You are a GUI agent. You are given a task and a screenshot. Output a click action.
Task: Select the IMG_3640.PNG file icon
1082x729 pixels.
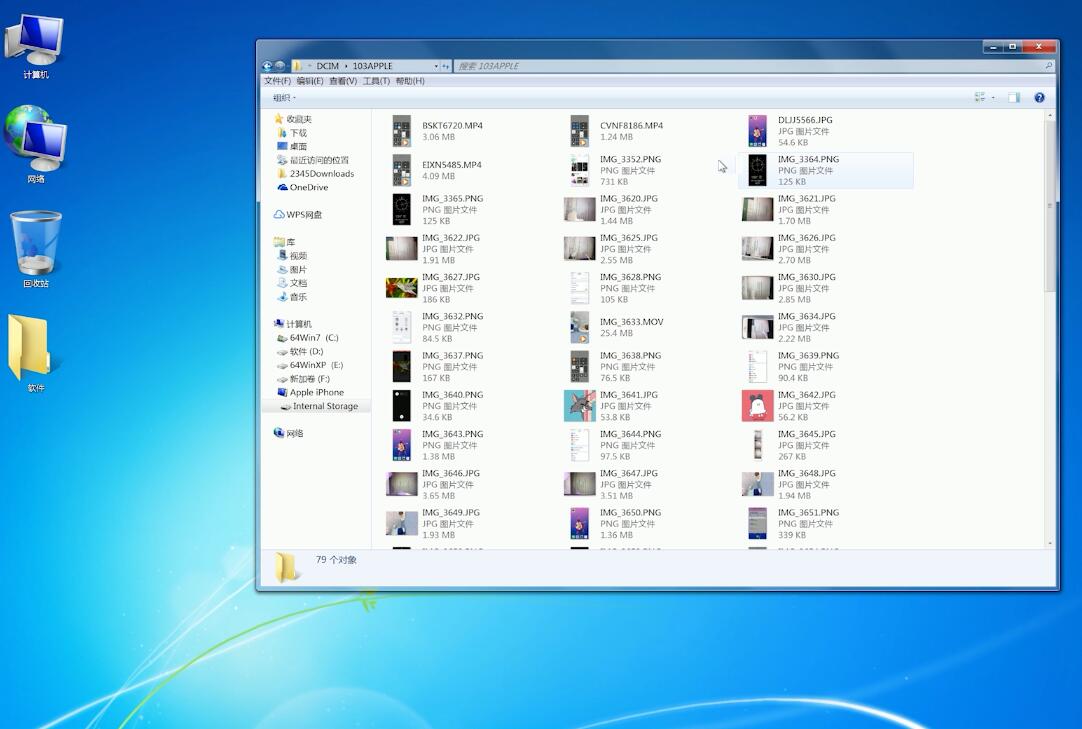click(x=402, y=406)
